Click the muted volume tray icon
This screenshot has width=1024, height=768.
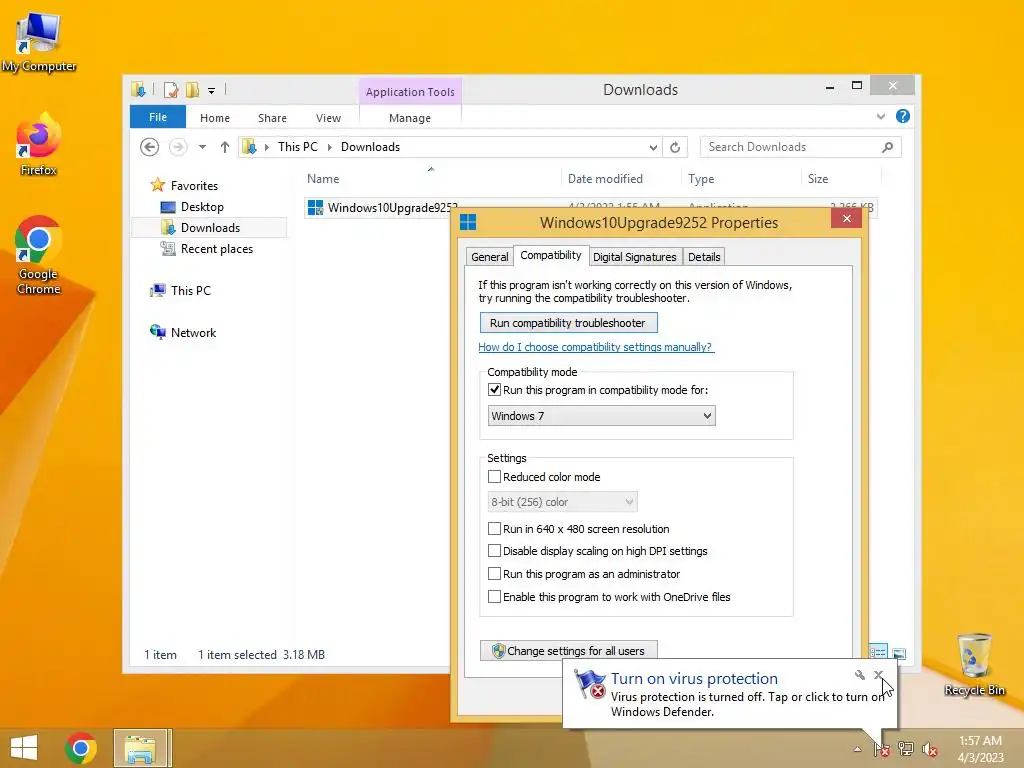point(930,749)
